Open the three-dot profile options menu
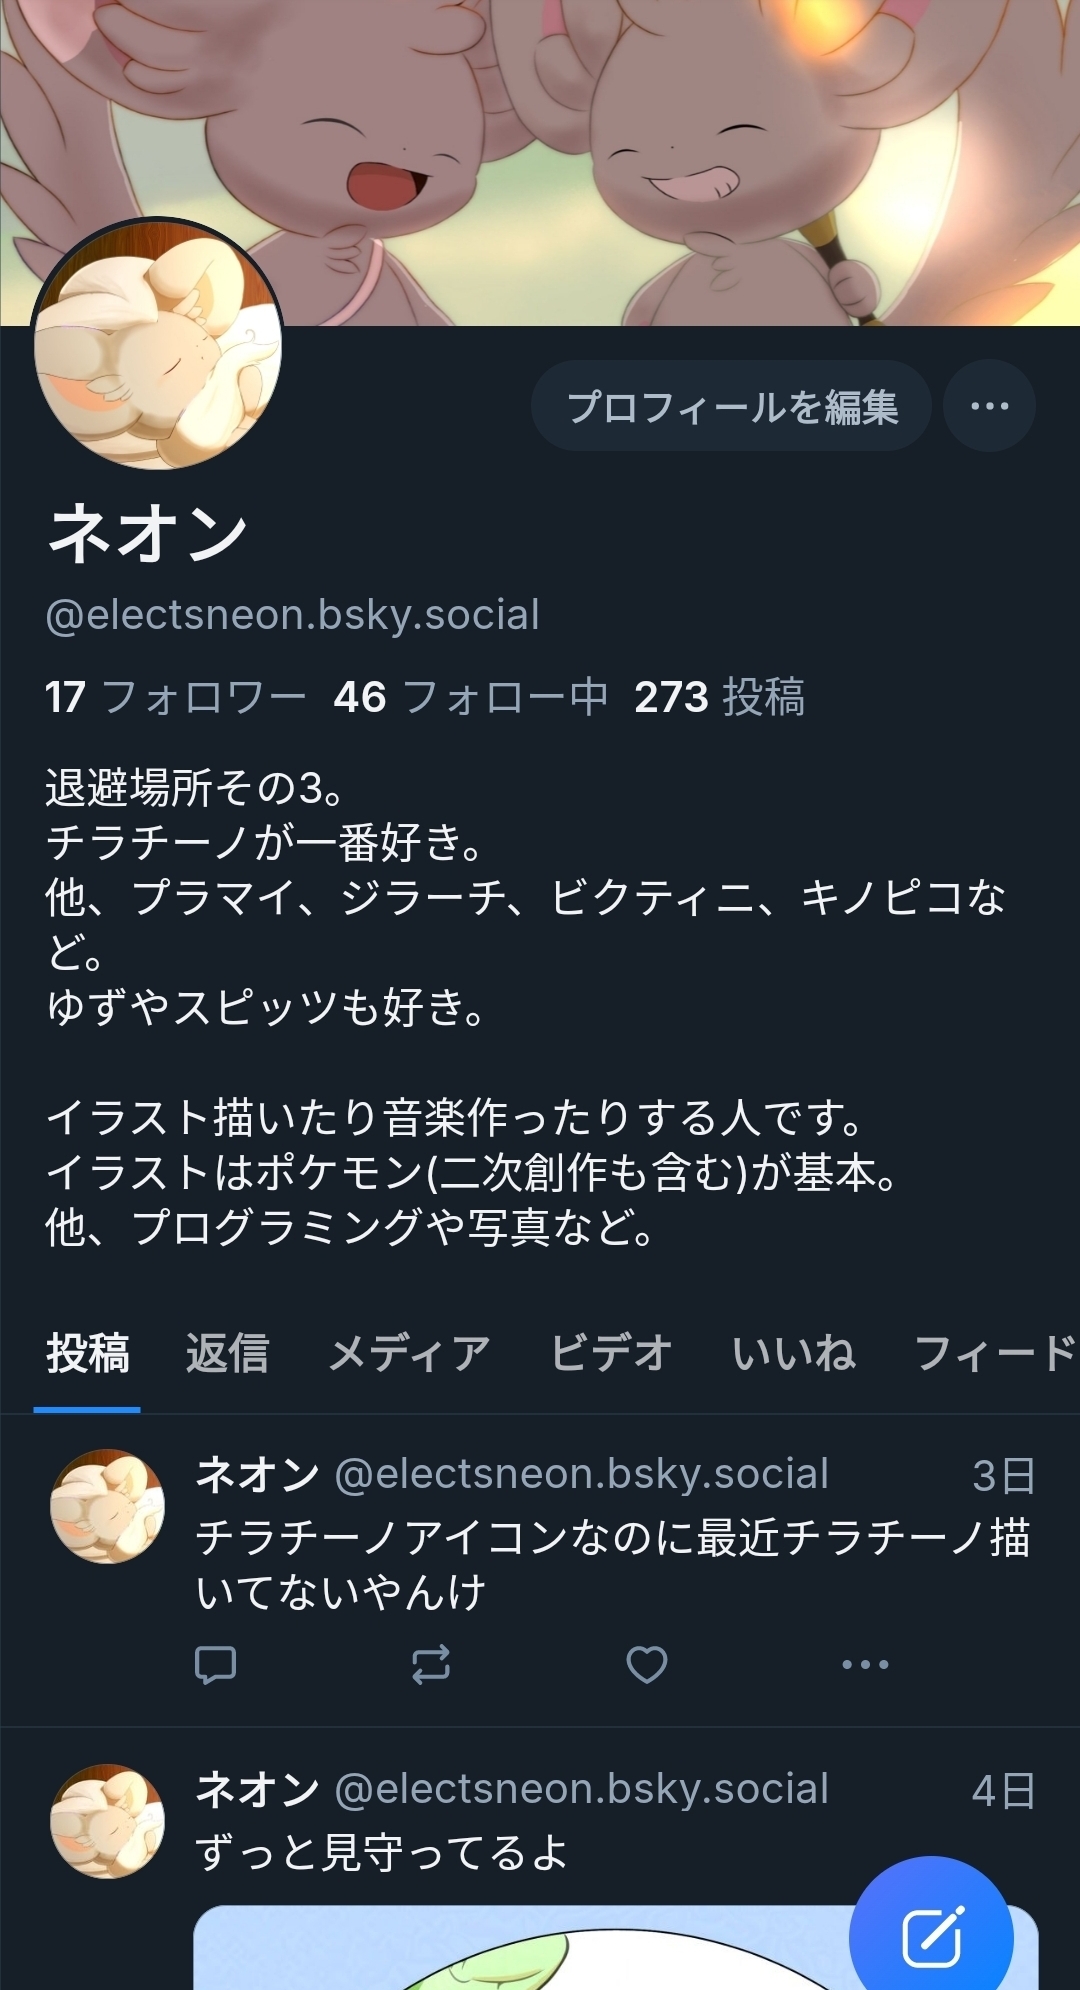 pos(989,406)
